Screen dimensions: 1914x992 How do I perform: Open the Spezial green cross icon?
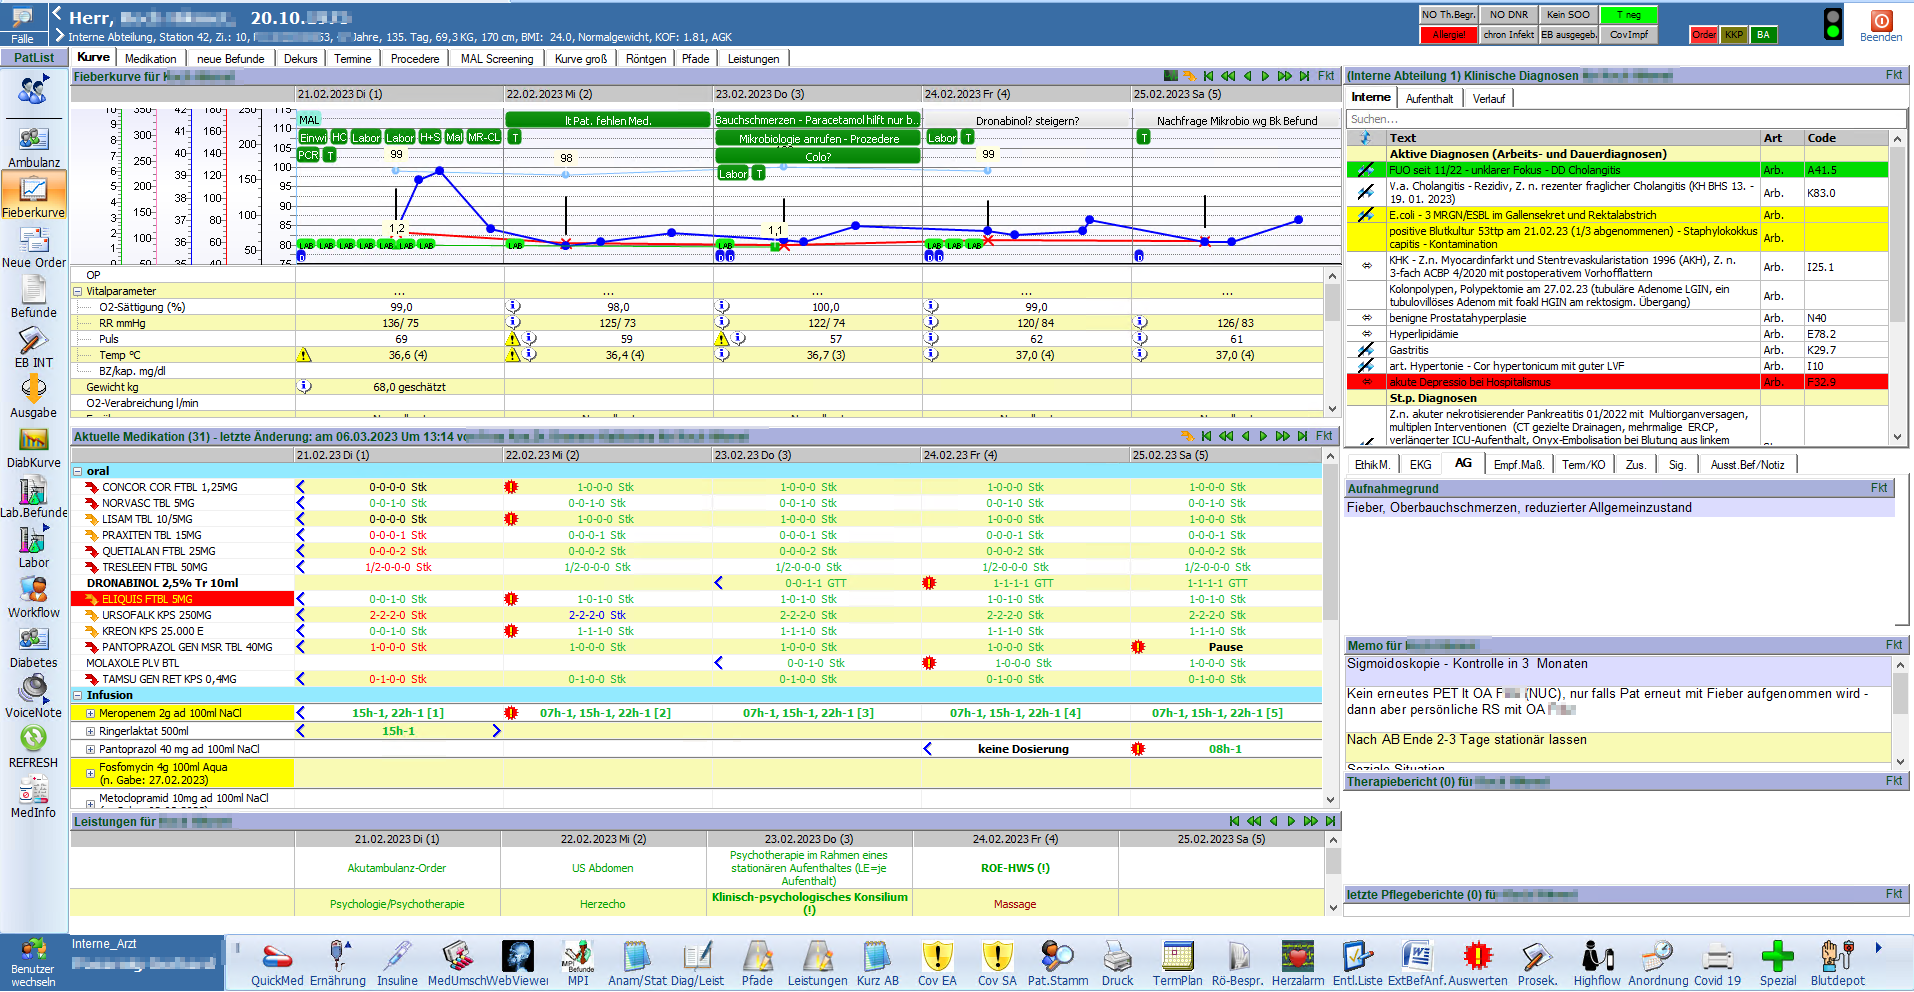coord(1777,964)
